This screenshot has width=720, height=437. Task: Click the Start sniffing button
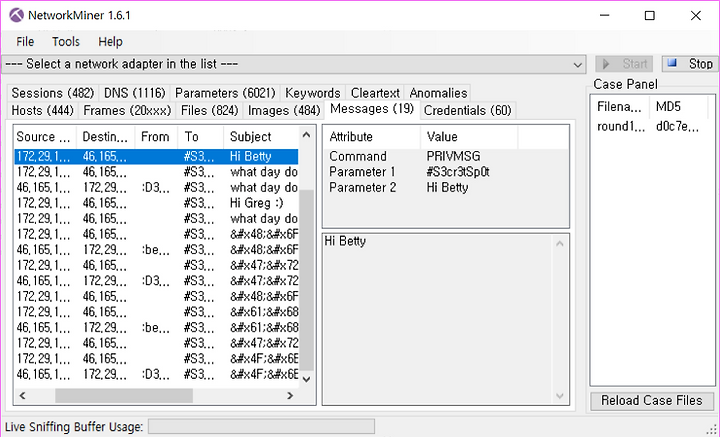625,64
